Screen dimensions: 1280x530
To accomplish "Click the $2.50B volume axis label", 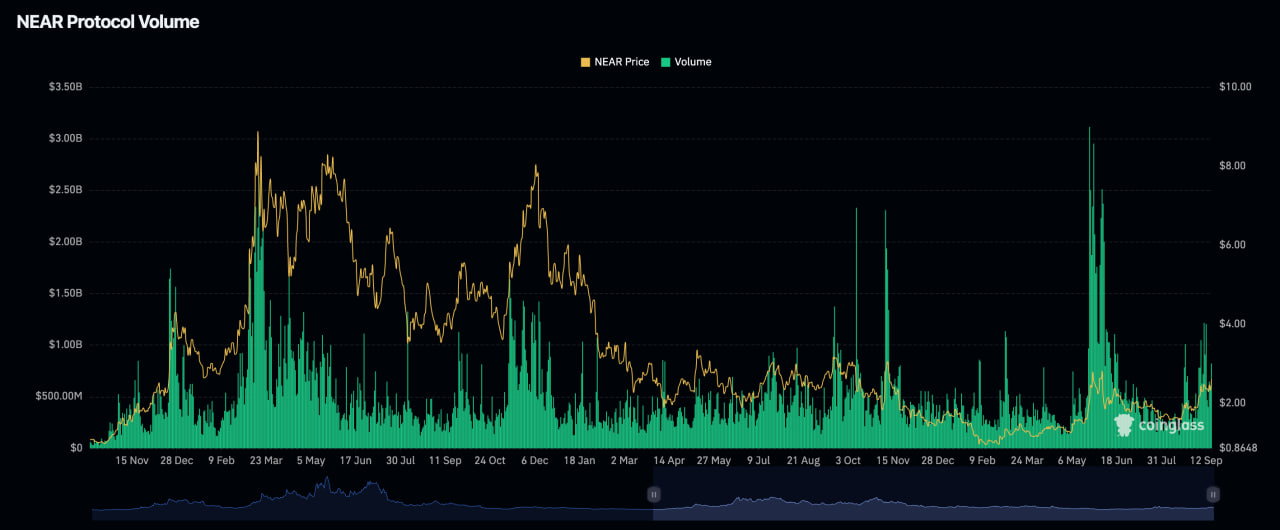I will coord(65,190).
